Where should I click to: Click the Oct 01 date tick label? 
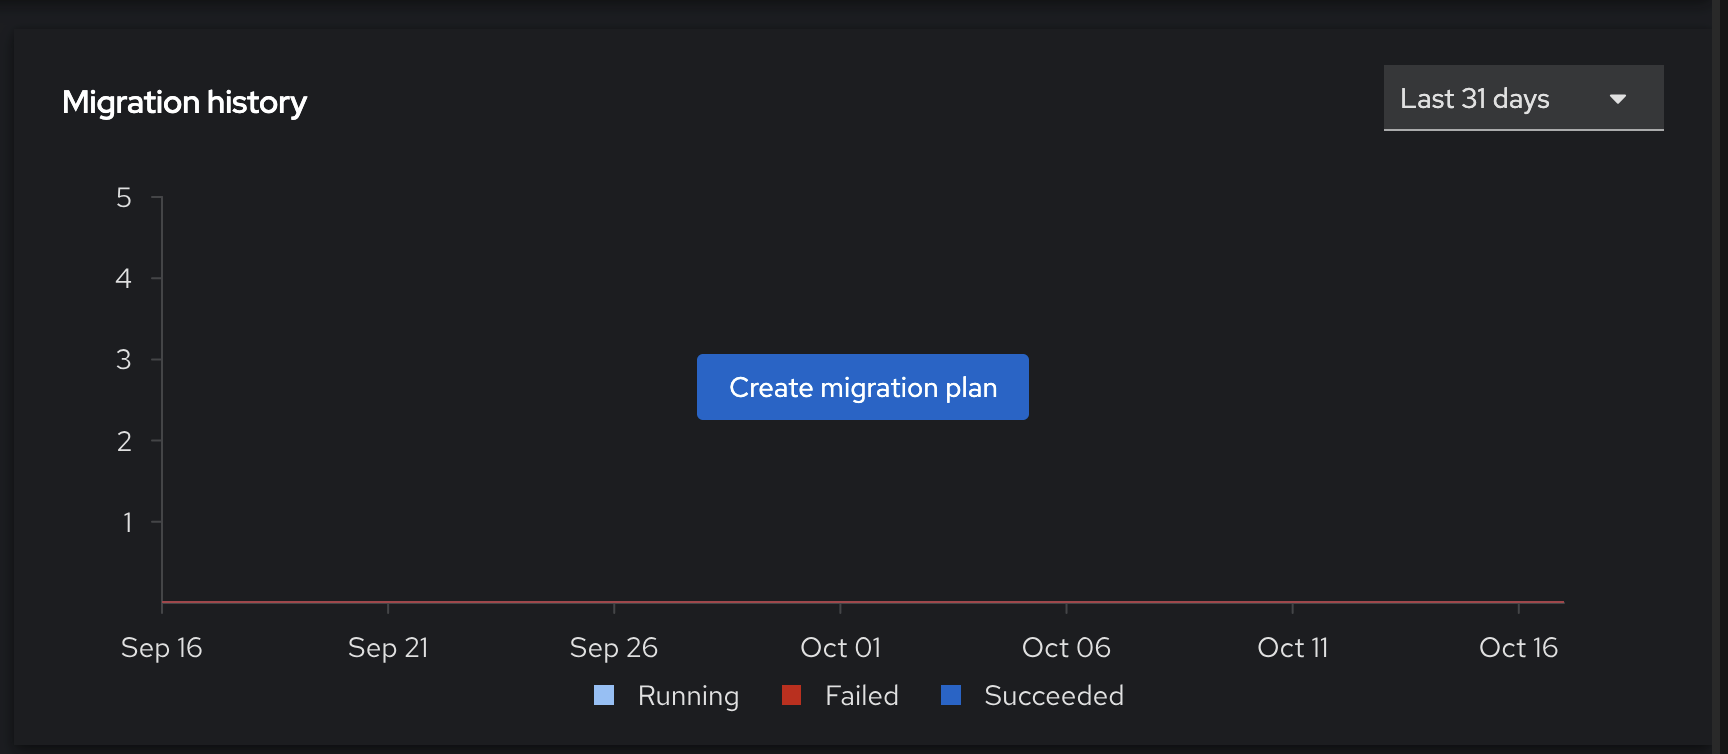pyautogui.click(x=840, y=648)
